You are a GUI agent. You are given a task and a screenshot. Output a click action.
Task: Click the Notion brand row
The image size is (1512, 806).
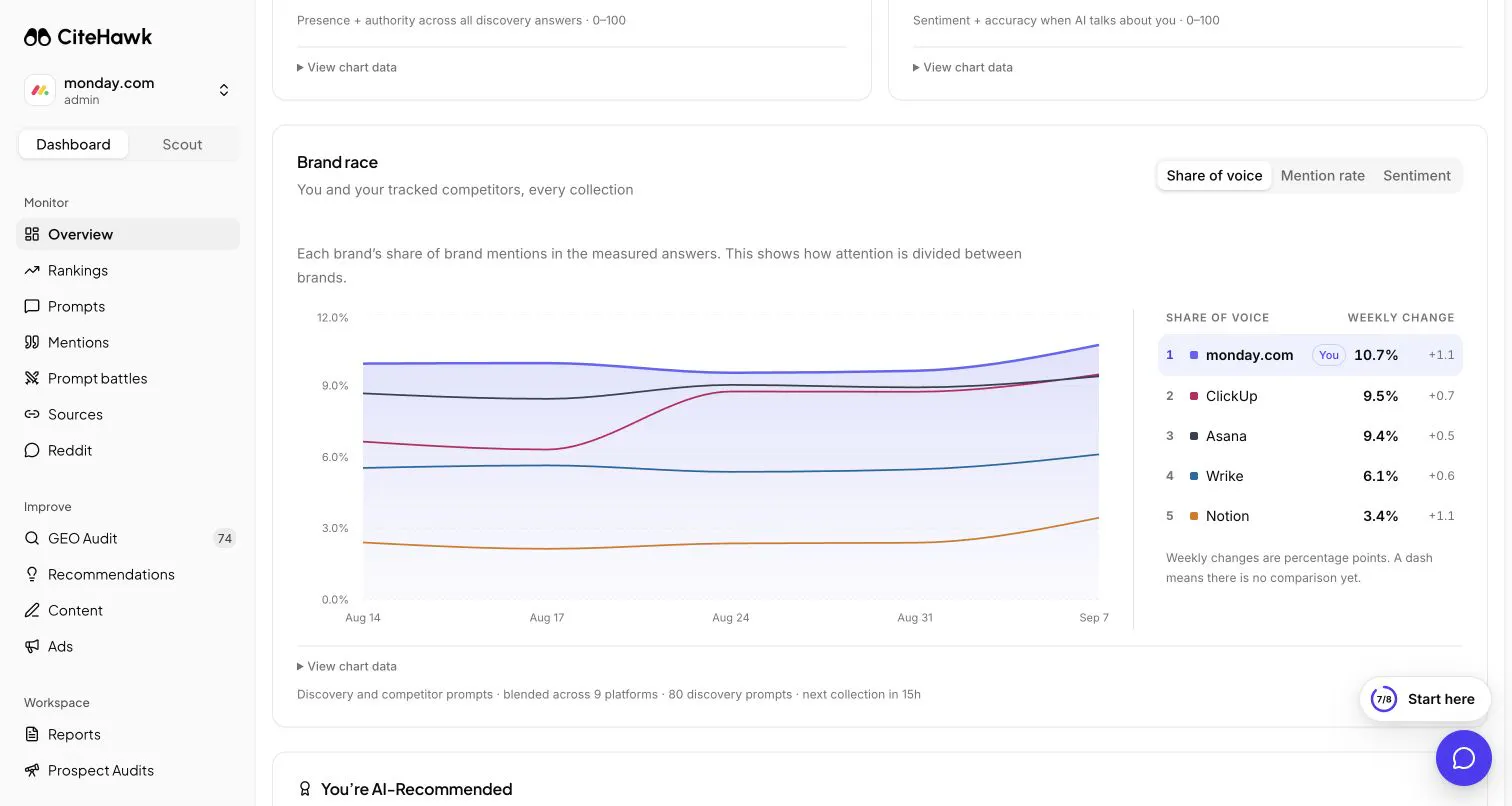point(1310,516)
